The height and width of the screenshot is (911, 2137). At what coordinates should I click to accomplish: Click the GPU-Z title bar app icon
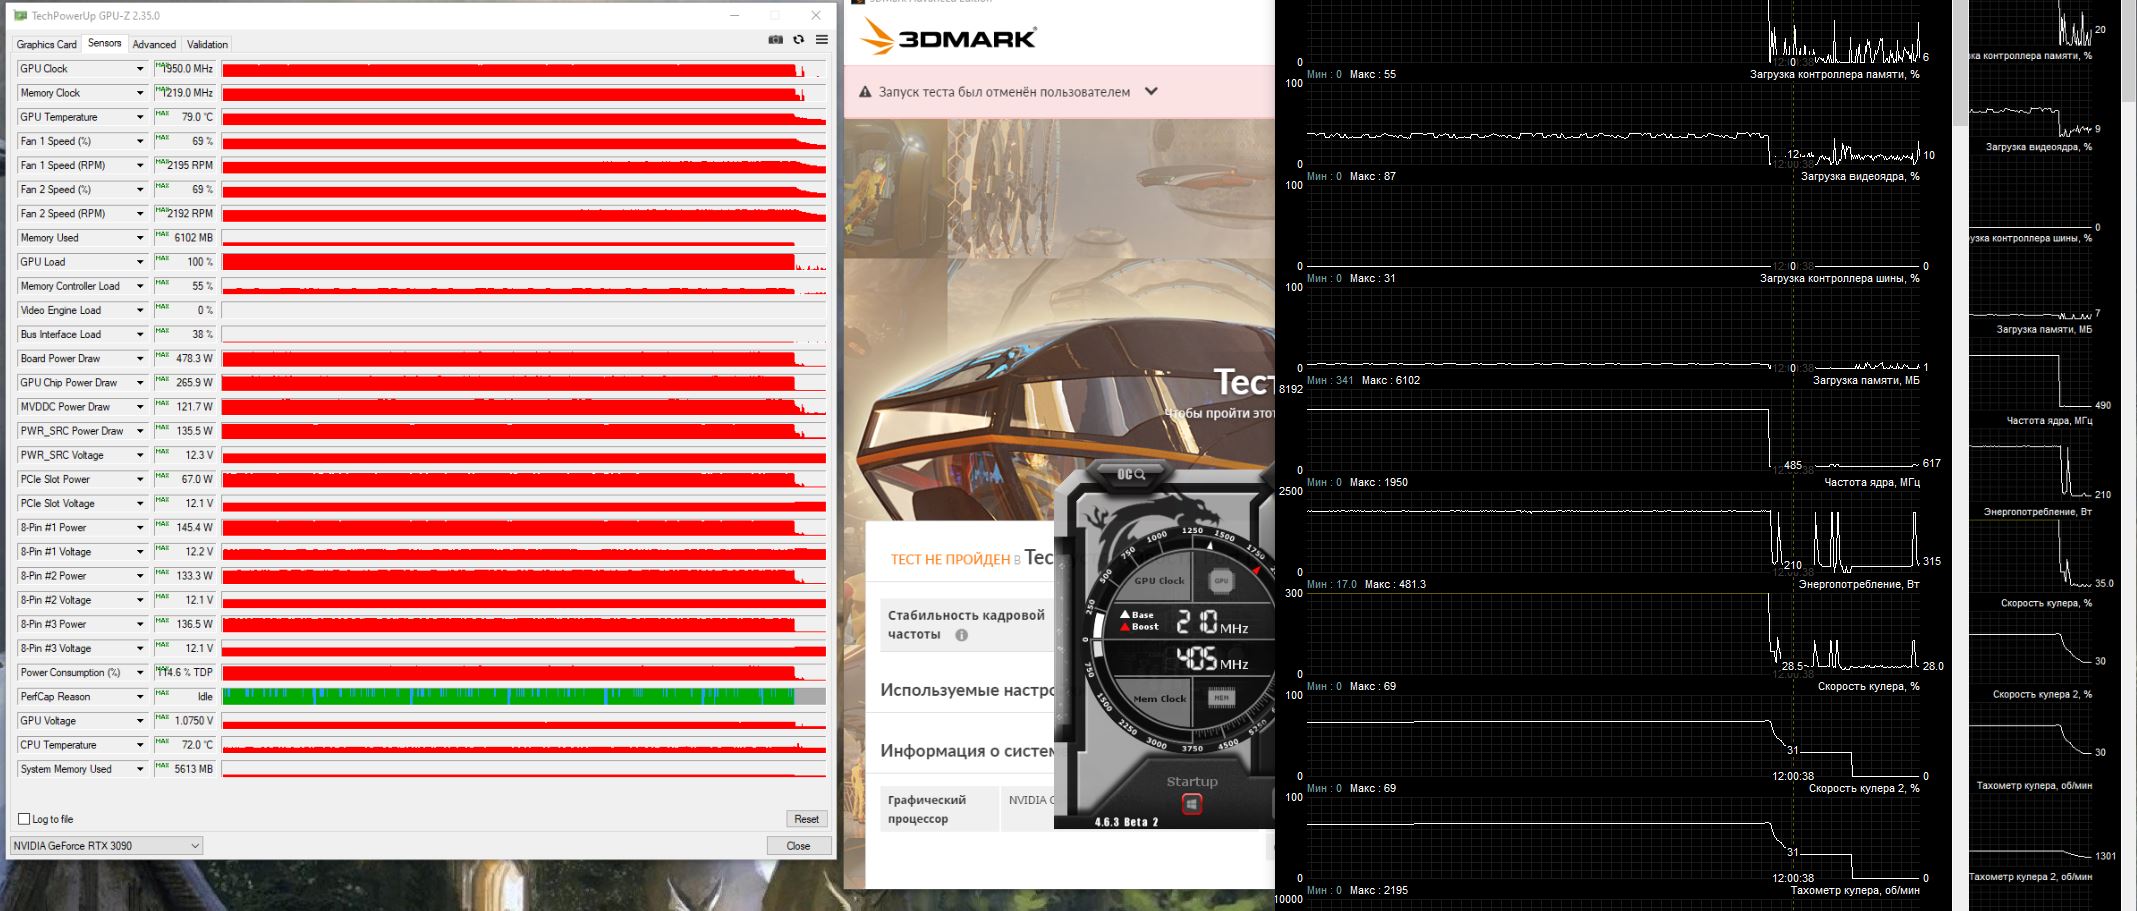pyautogui.click(x=20, y=15)
